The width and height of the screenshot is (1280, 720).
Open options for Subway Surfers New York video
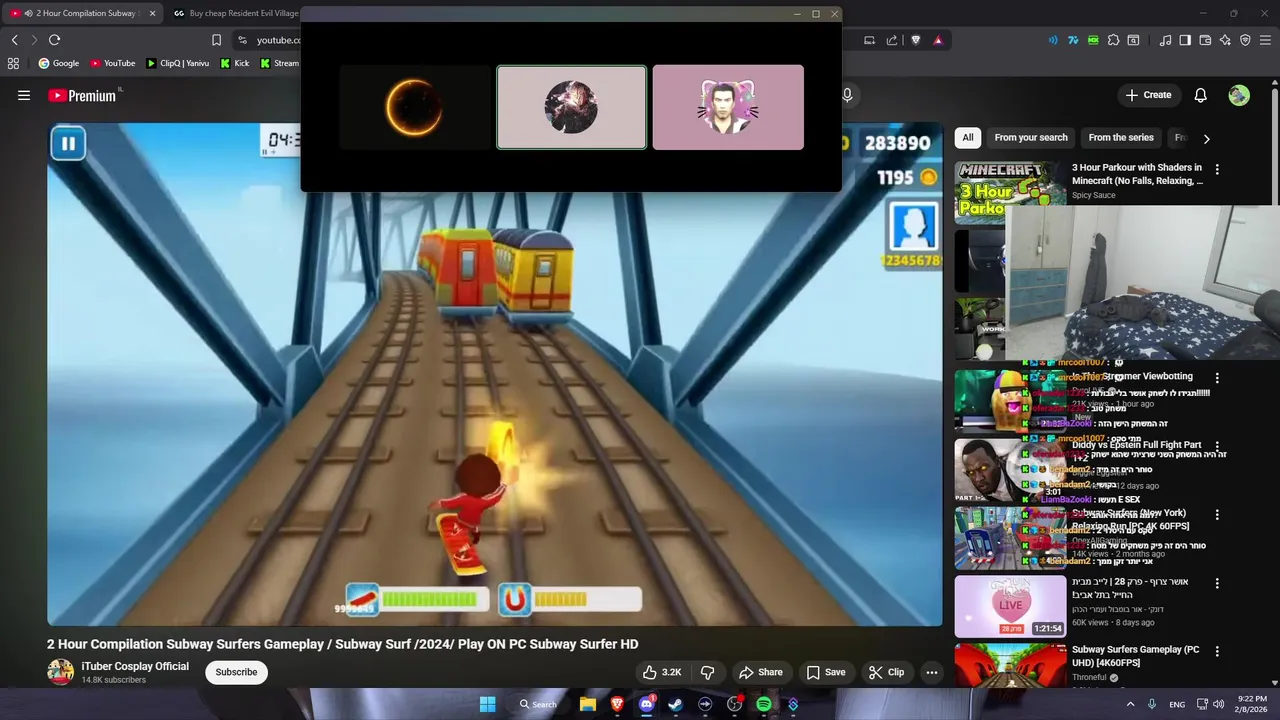click(x=1217, y=515)
